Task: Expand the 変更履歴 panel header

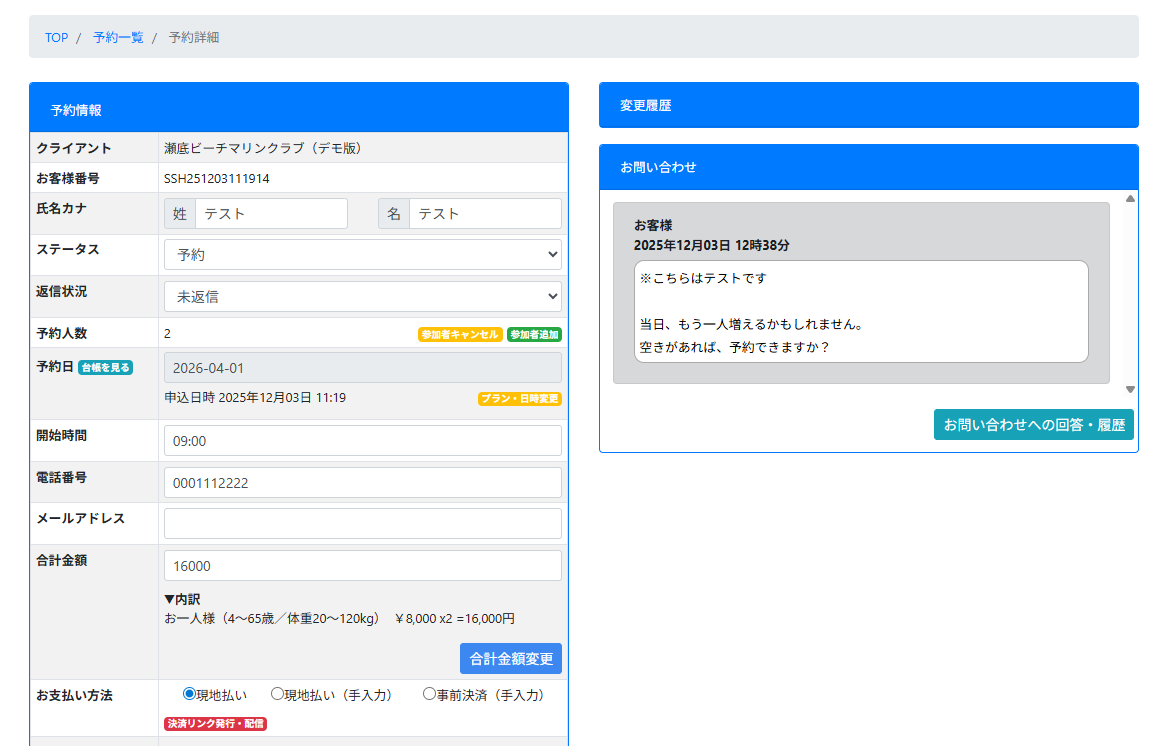Action: [x=868, y=105]
